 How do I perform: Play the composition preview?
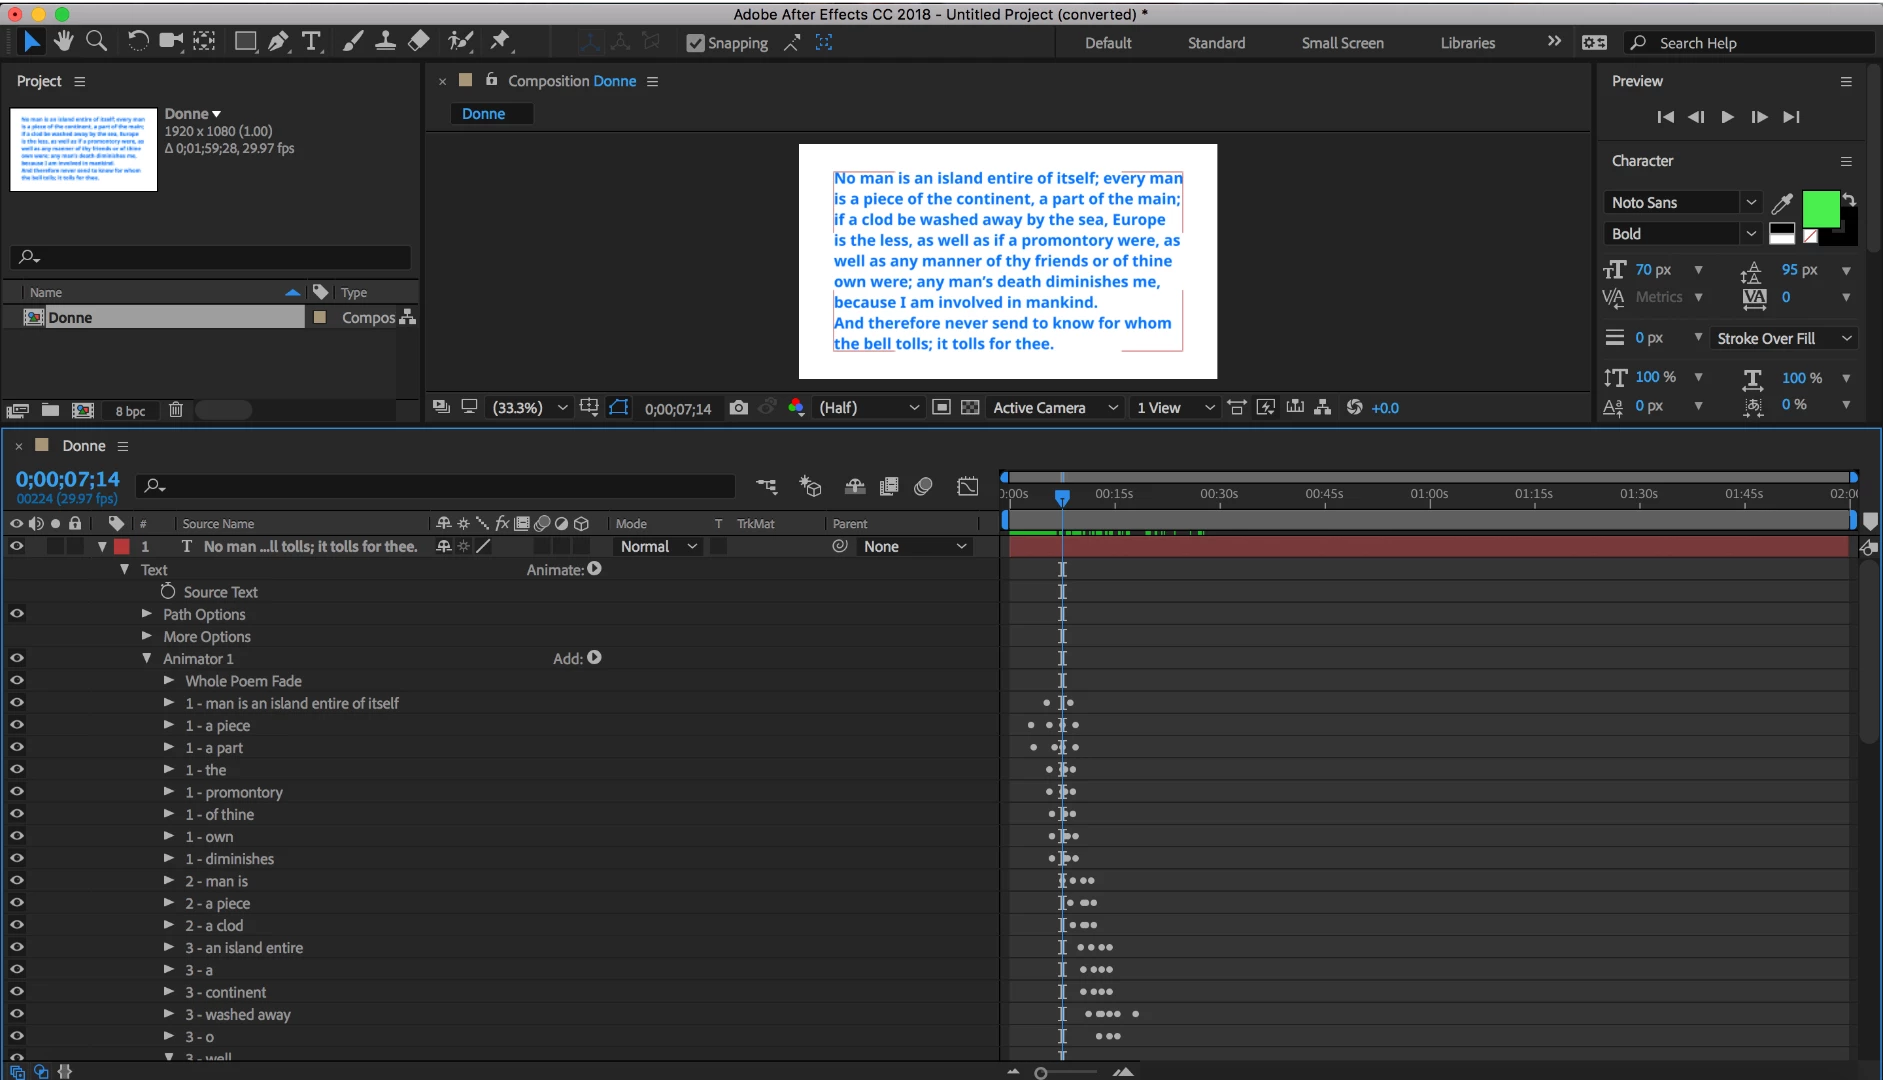click(x=1727, y=117)
